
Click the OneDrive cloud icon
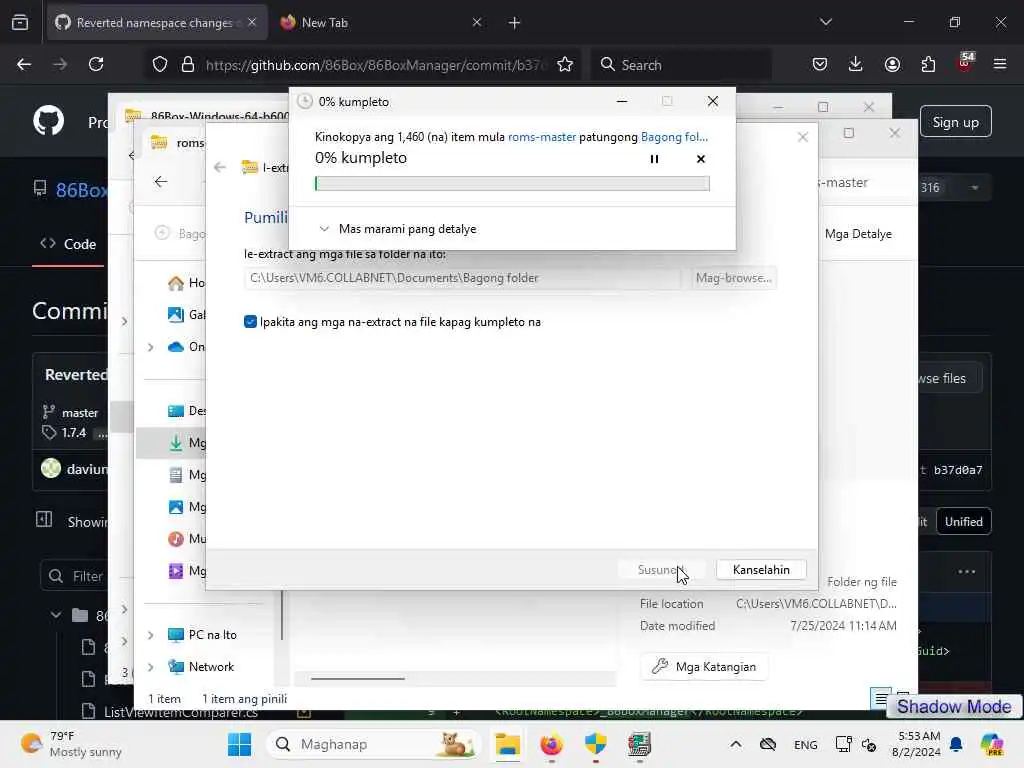(x=176, y=347)
